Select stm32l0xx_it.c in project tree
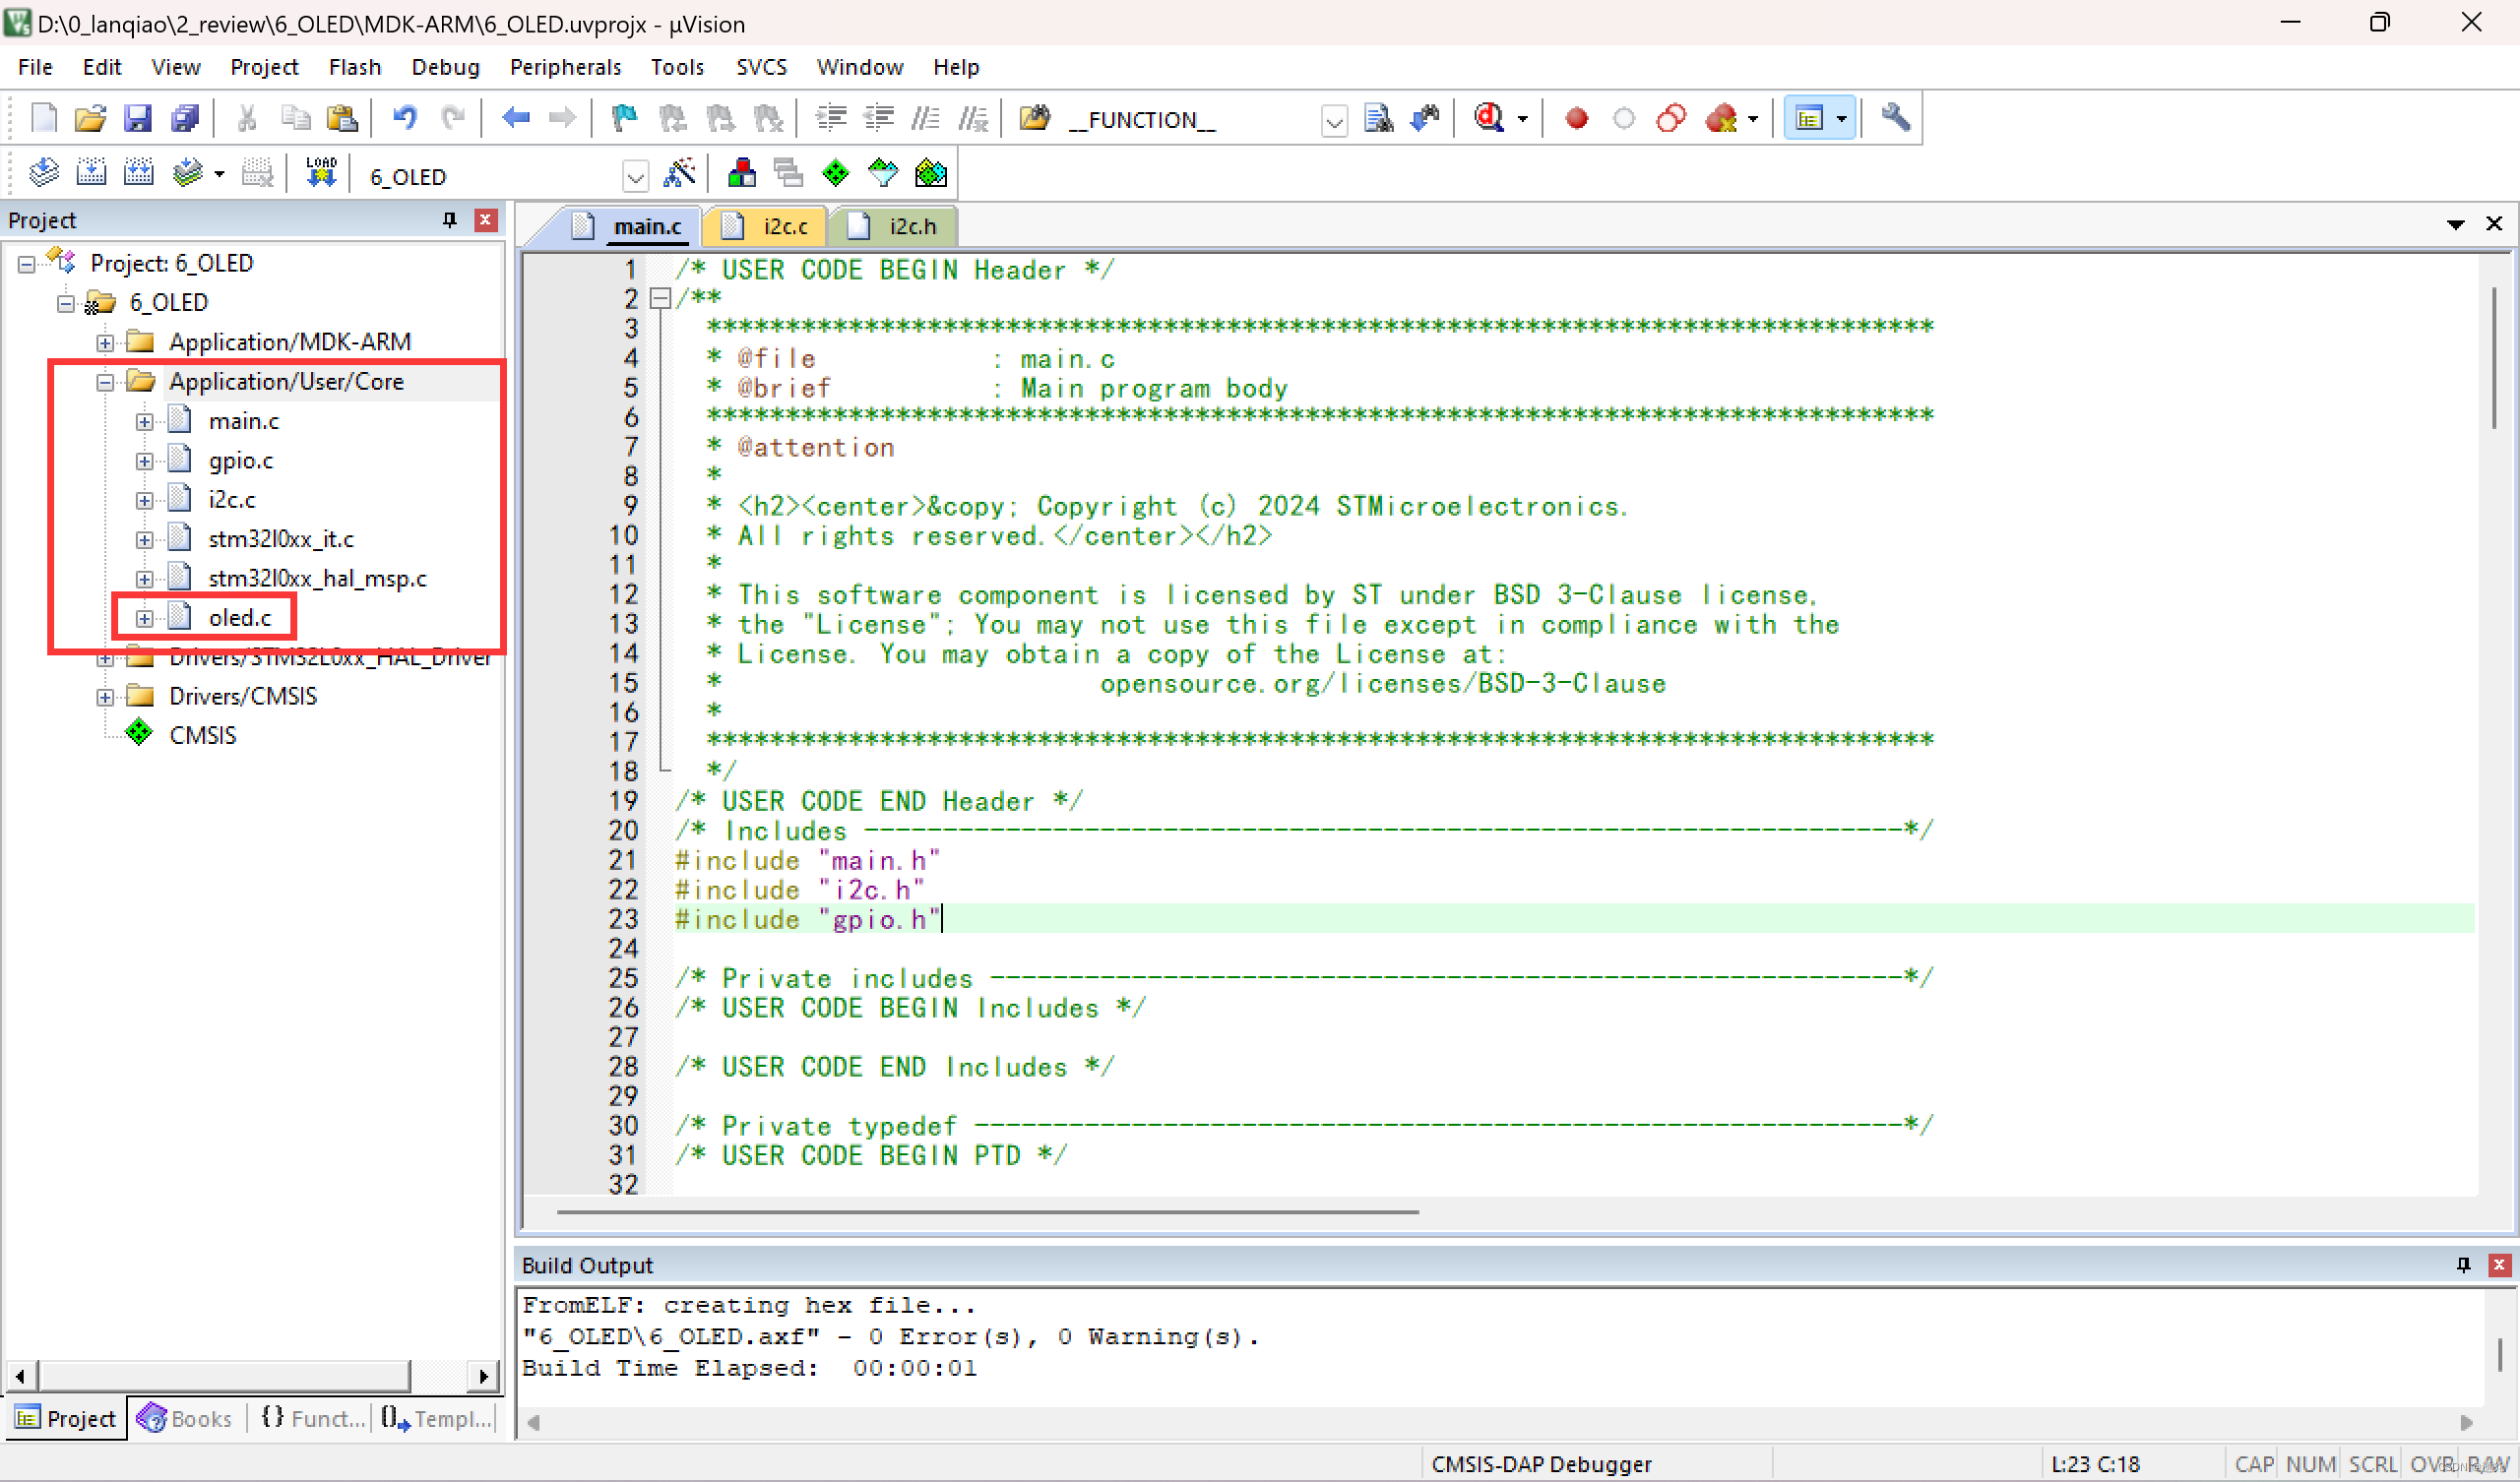 pos(281,540)
